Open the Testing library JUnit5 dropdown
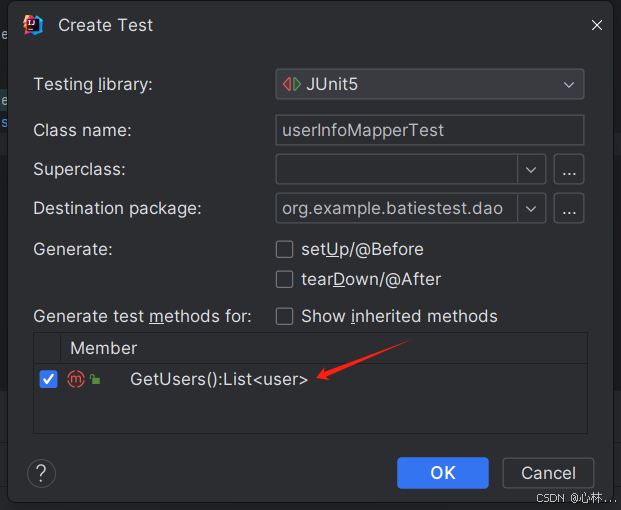 pos(430,84)
